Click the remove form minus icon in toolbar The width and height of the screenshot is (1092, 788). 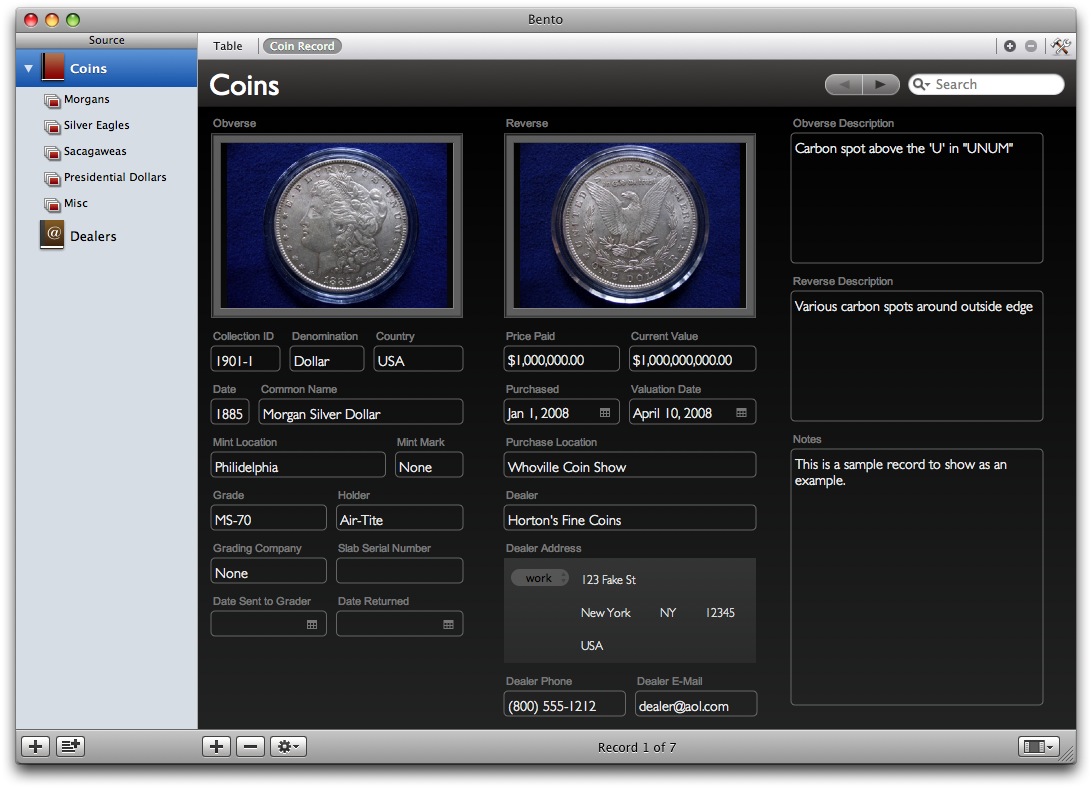[1031, 46]
